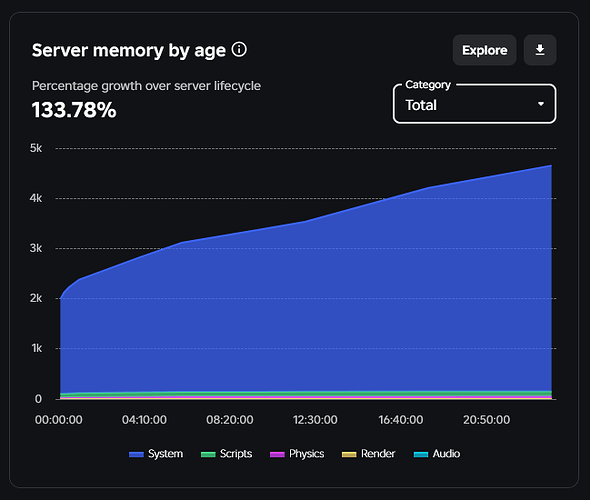
Task: Toggle the Render legend series
Action: [x=368, y=454]
